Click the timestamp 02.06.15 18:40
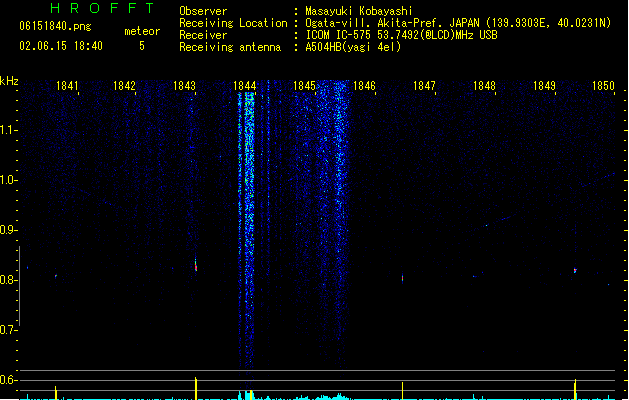The image size is (629, 400). [x=61, y=46]
